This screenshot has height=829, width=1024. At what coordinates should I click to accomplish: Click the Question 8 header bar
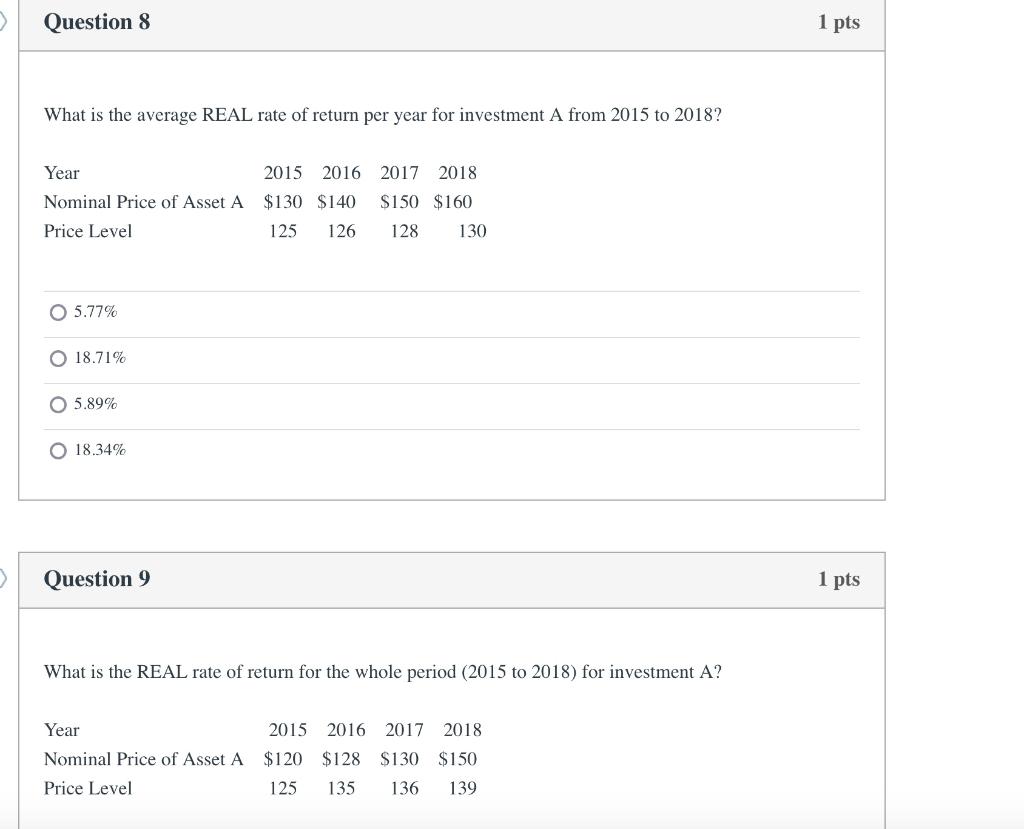(x=97, y=21)
